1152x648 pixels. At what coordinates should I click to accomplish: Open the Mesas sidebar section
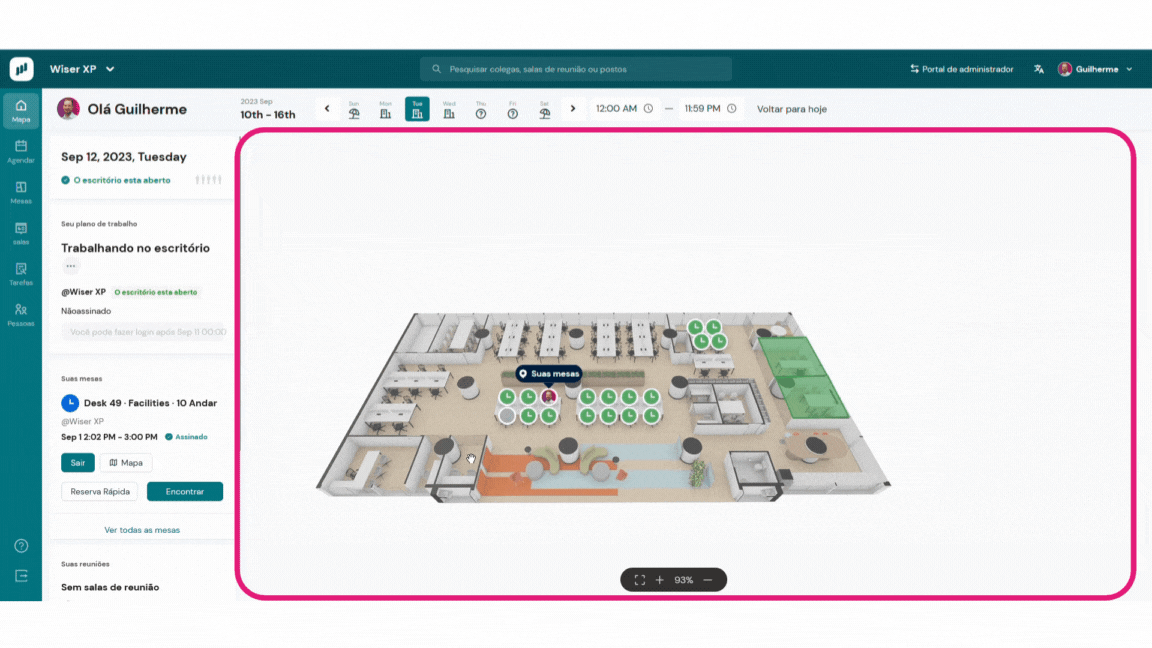[x=21, y=192]
